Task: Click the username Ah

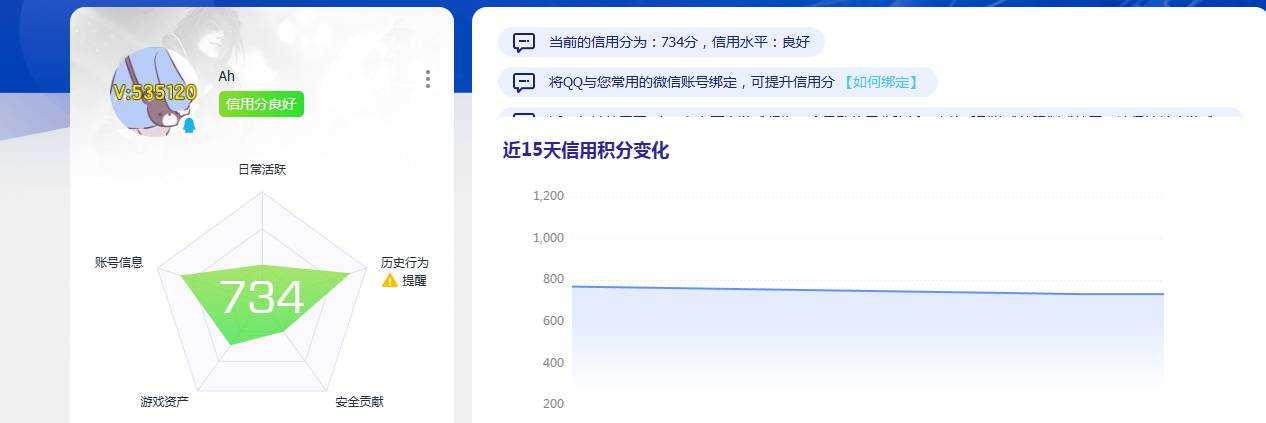Action: 227,76
